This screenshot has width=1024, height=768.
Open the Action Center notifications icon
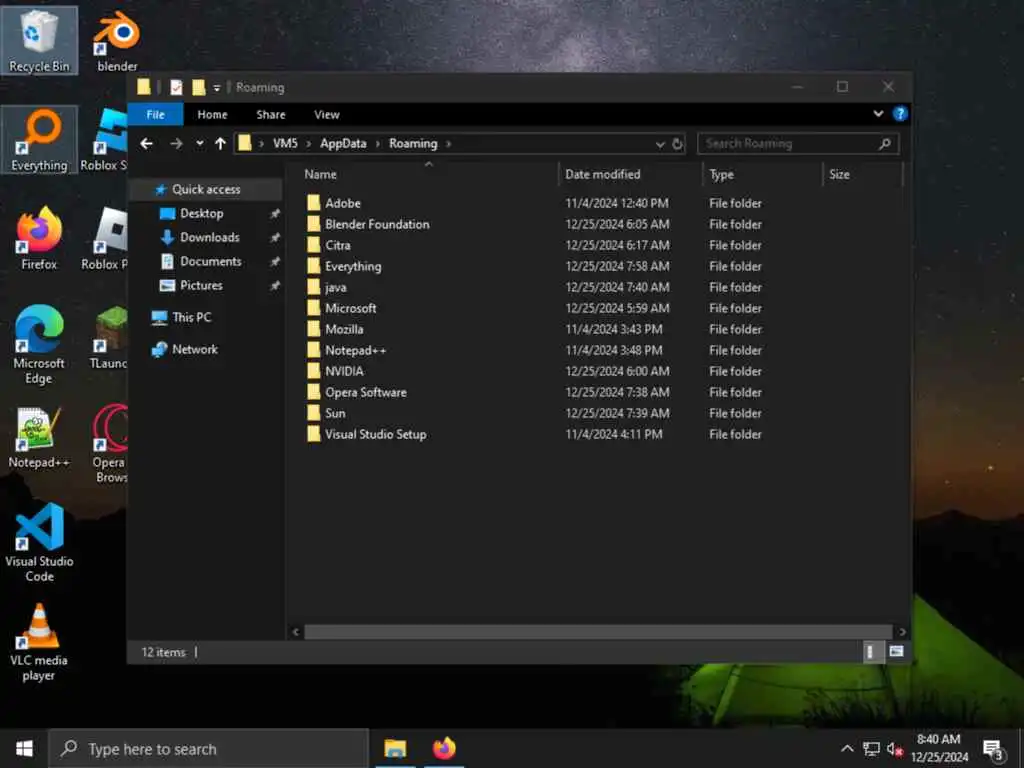[x=993, y=749]
